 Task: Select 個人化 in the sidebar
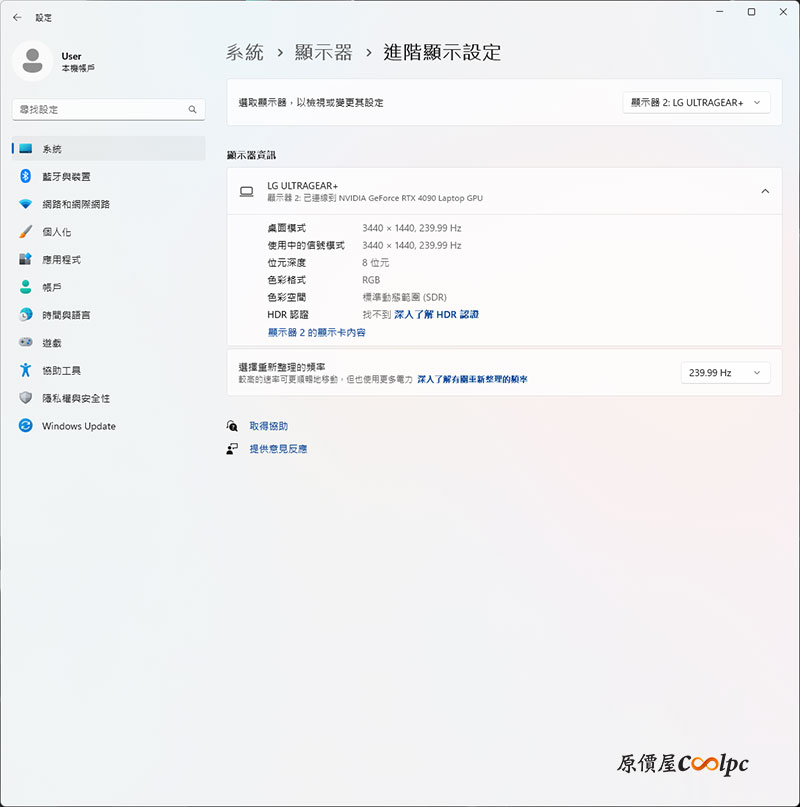[x=109, y=232]
